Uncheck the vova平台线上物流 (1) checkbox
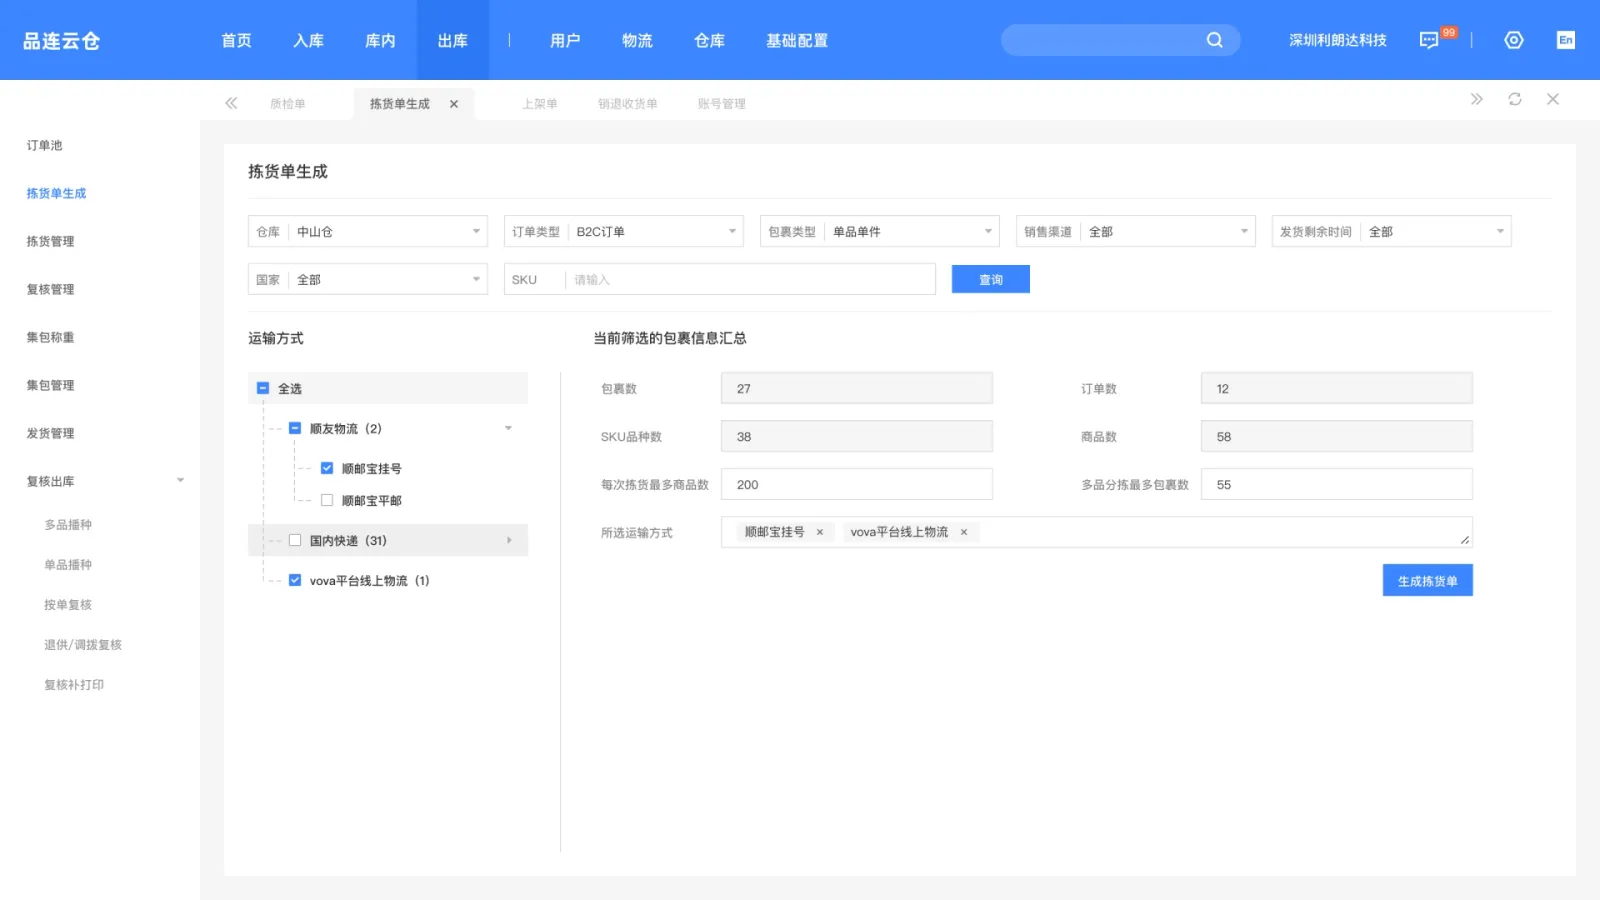 [x=295, y=580]
